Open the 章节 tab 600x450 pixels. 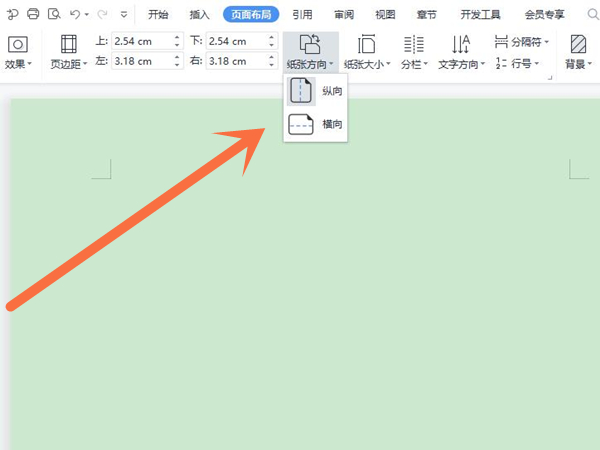tap(426, 15)
